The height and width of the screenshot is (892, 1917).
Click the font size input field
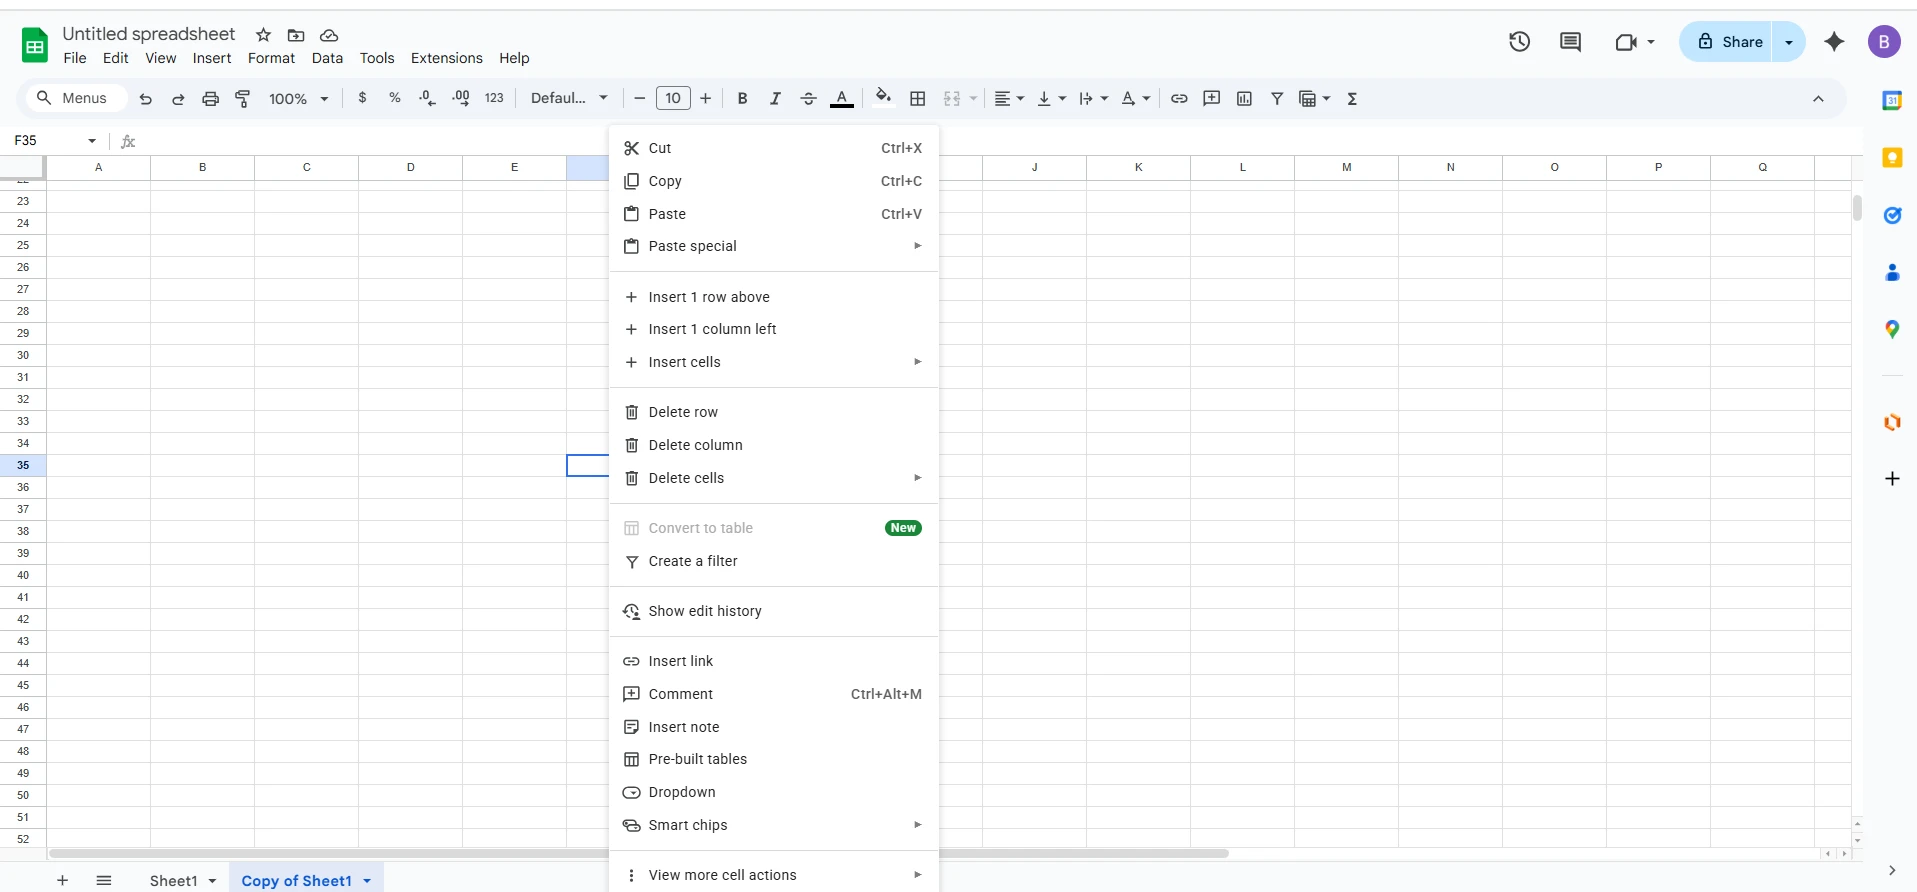point(673,98)
